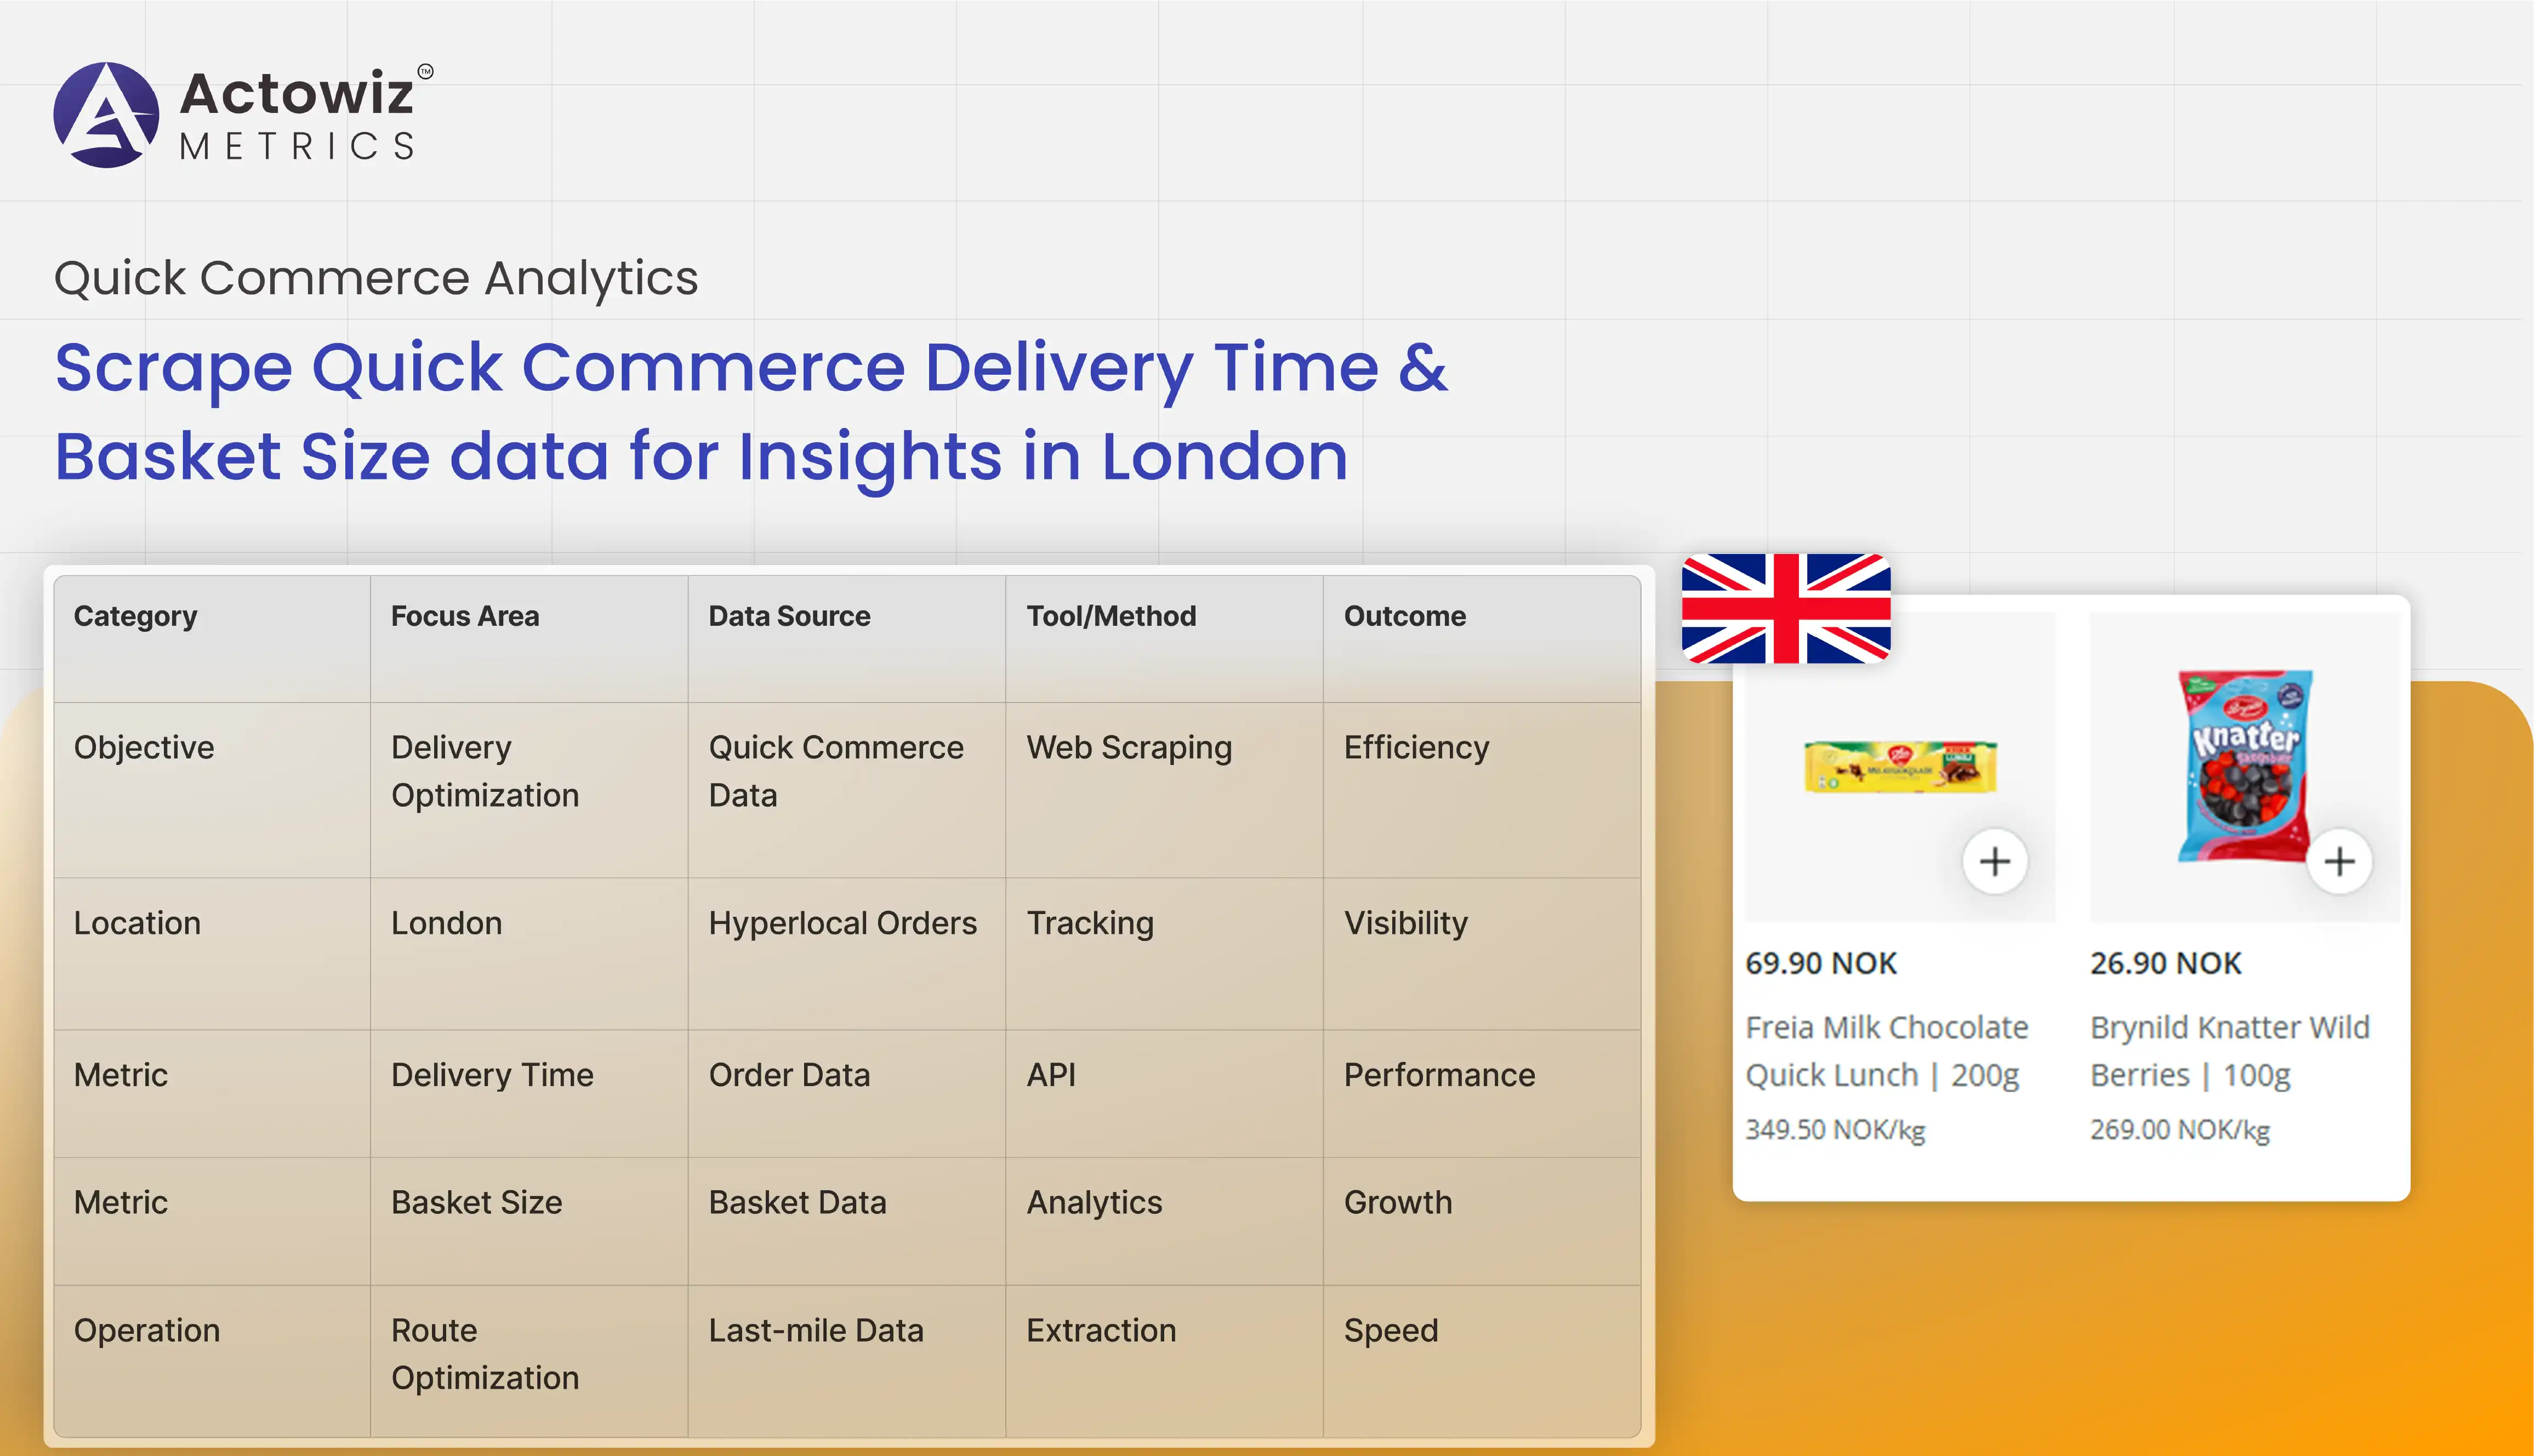Expand the Category column header
Viewport: 2534px width, 1456px height.
135,616
